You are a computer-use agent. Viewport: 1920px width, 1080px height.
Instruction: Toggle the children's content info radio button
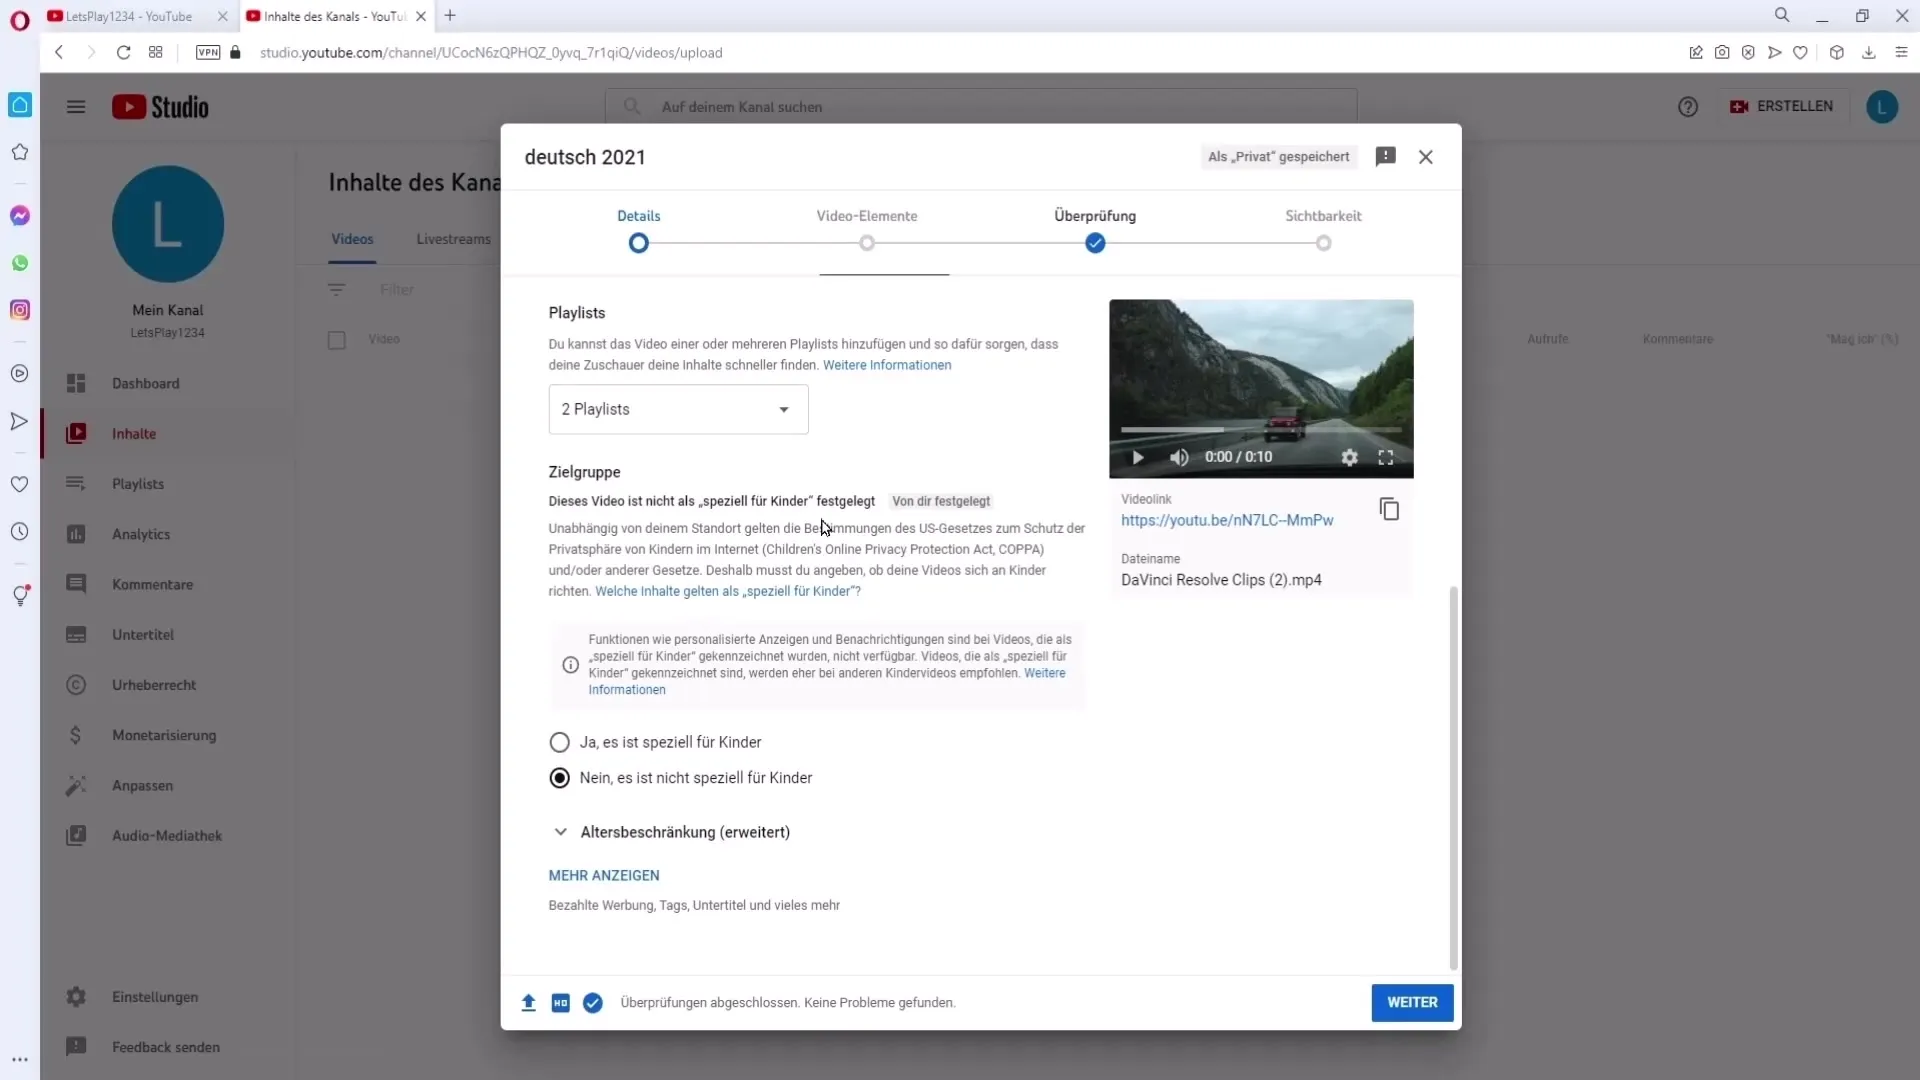(560, 741)
